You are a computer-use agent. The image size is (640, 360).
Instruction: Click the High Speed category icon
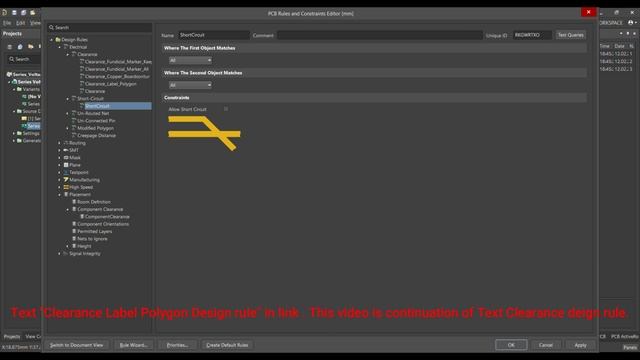click(66, 187)
